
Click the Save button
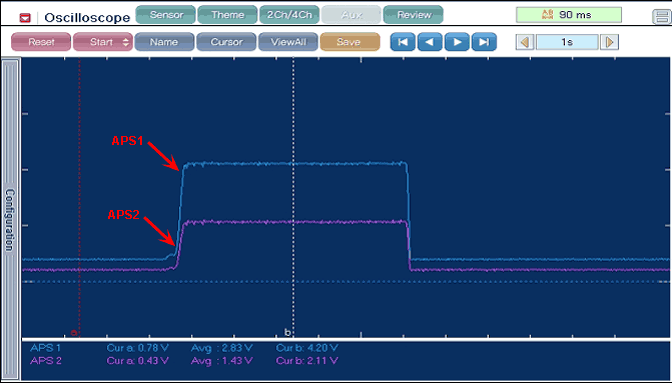tap(350, 42)
